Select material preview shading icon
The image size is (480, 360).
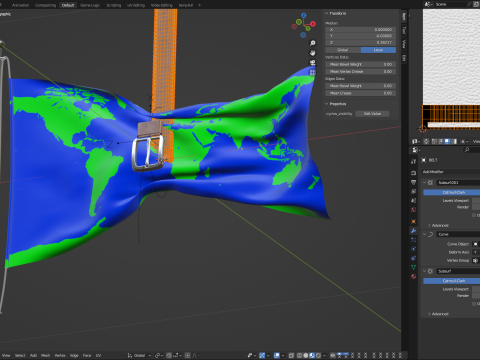[x=312, y=355]
